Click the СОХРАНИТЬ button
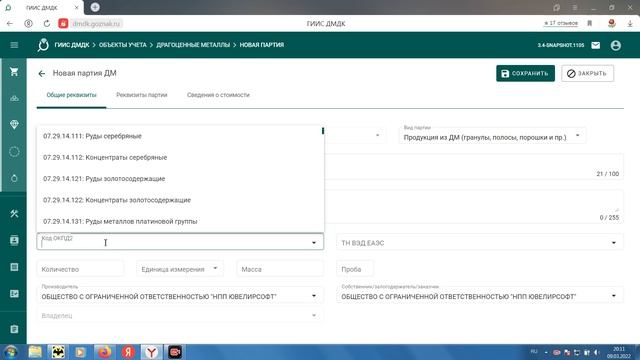 pos(525,73)
